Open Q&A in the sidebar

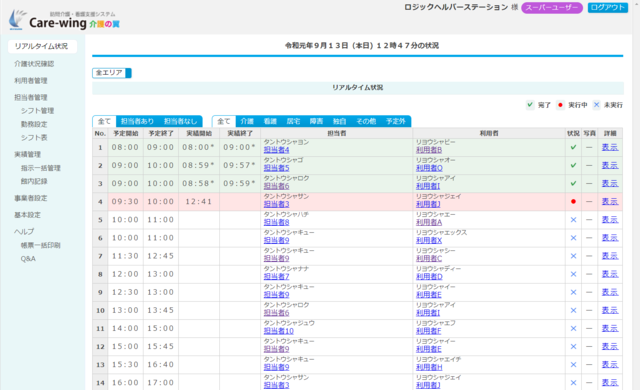click(x=28, y=259)
